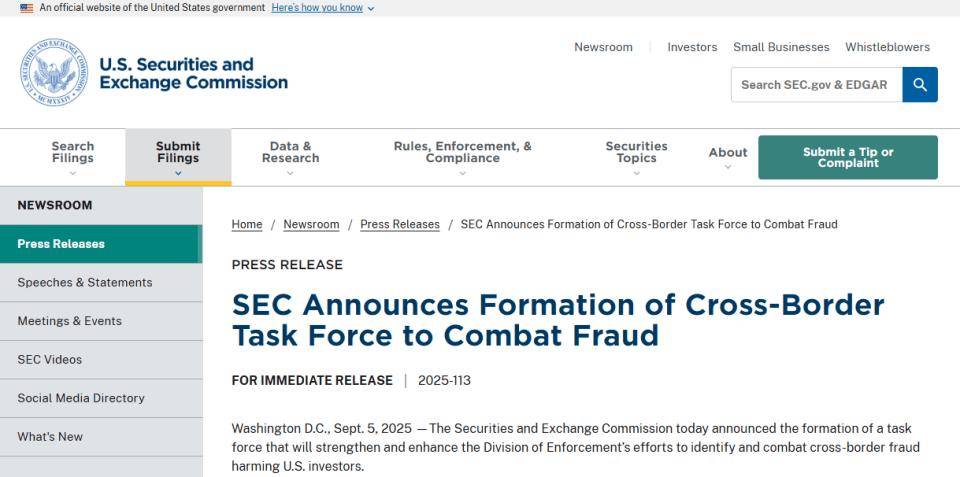Click the magnifying glass search button
The height and width of the screenshot is (477, 960).
click(920, 85)
